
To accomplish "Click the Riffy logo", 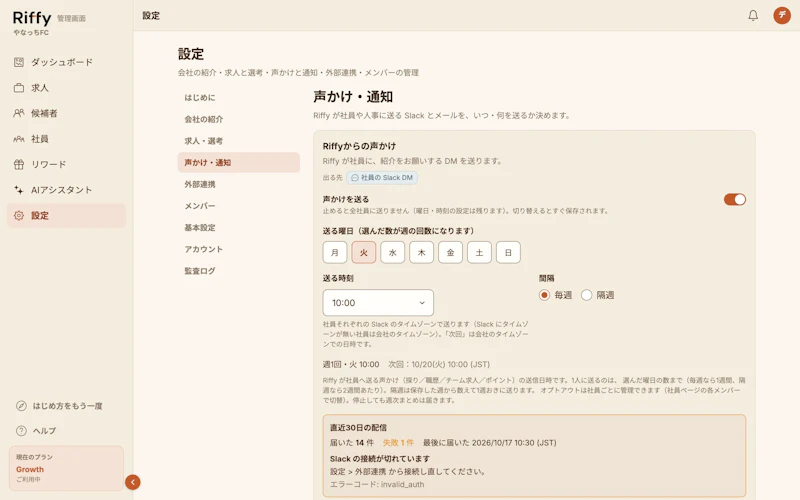I will click(x=32, y=18).
